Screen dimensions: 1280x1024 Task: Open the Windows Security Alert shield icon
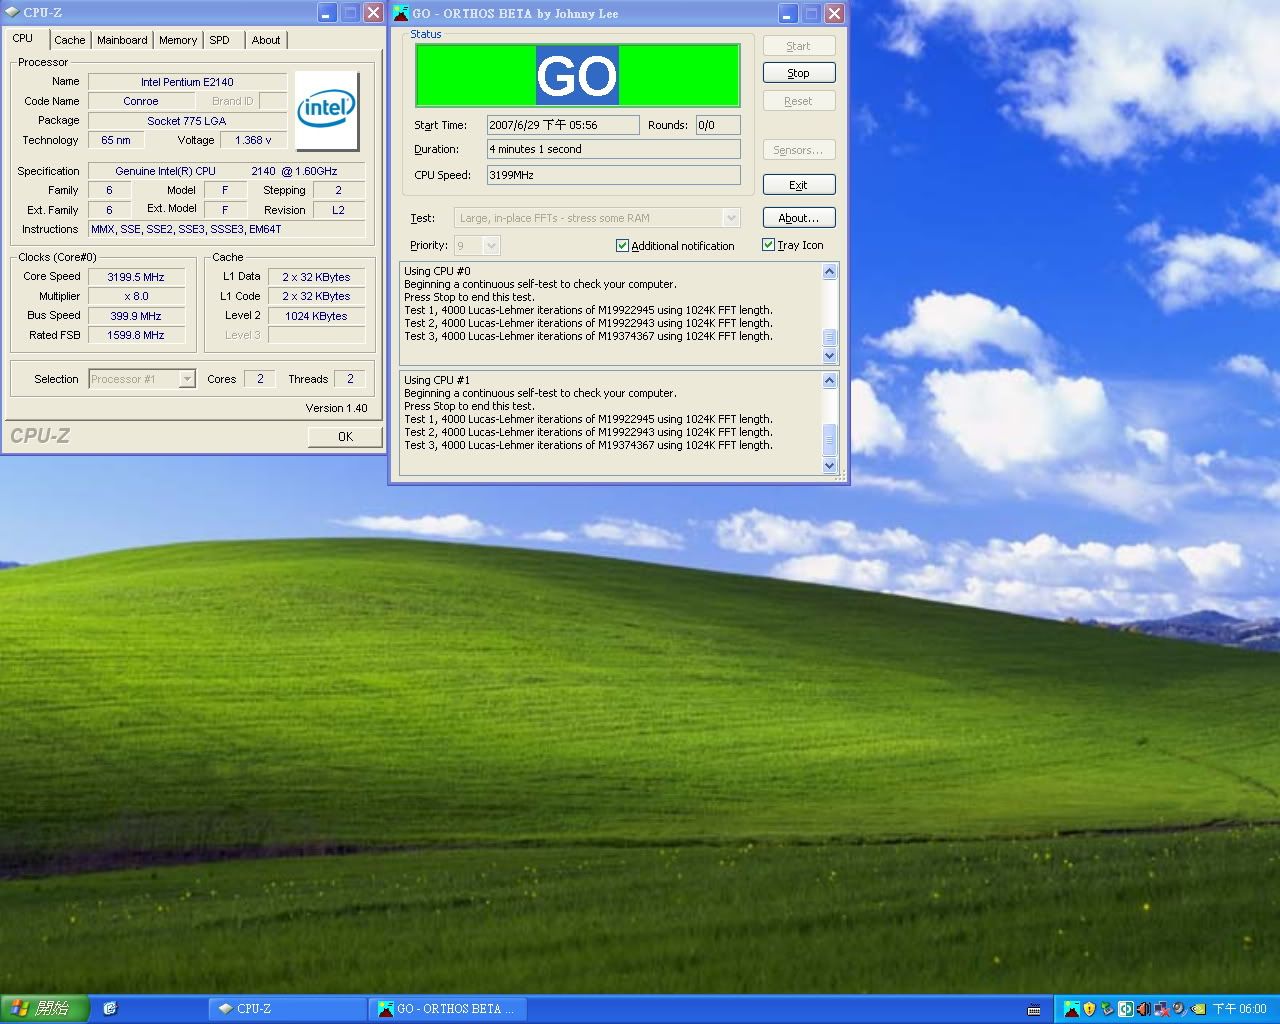[x=1089, y=1009]
